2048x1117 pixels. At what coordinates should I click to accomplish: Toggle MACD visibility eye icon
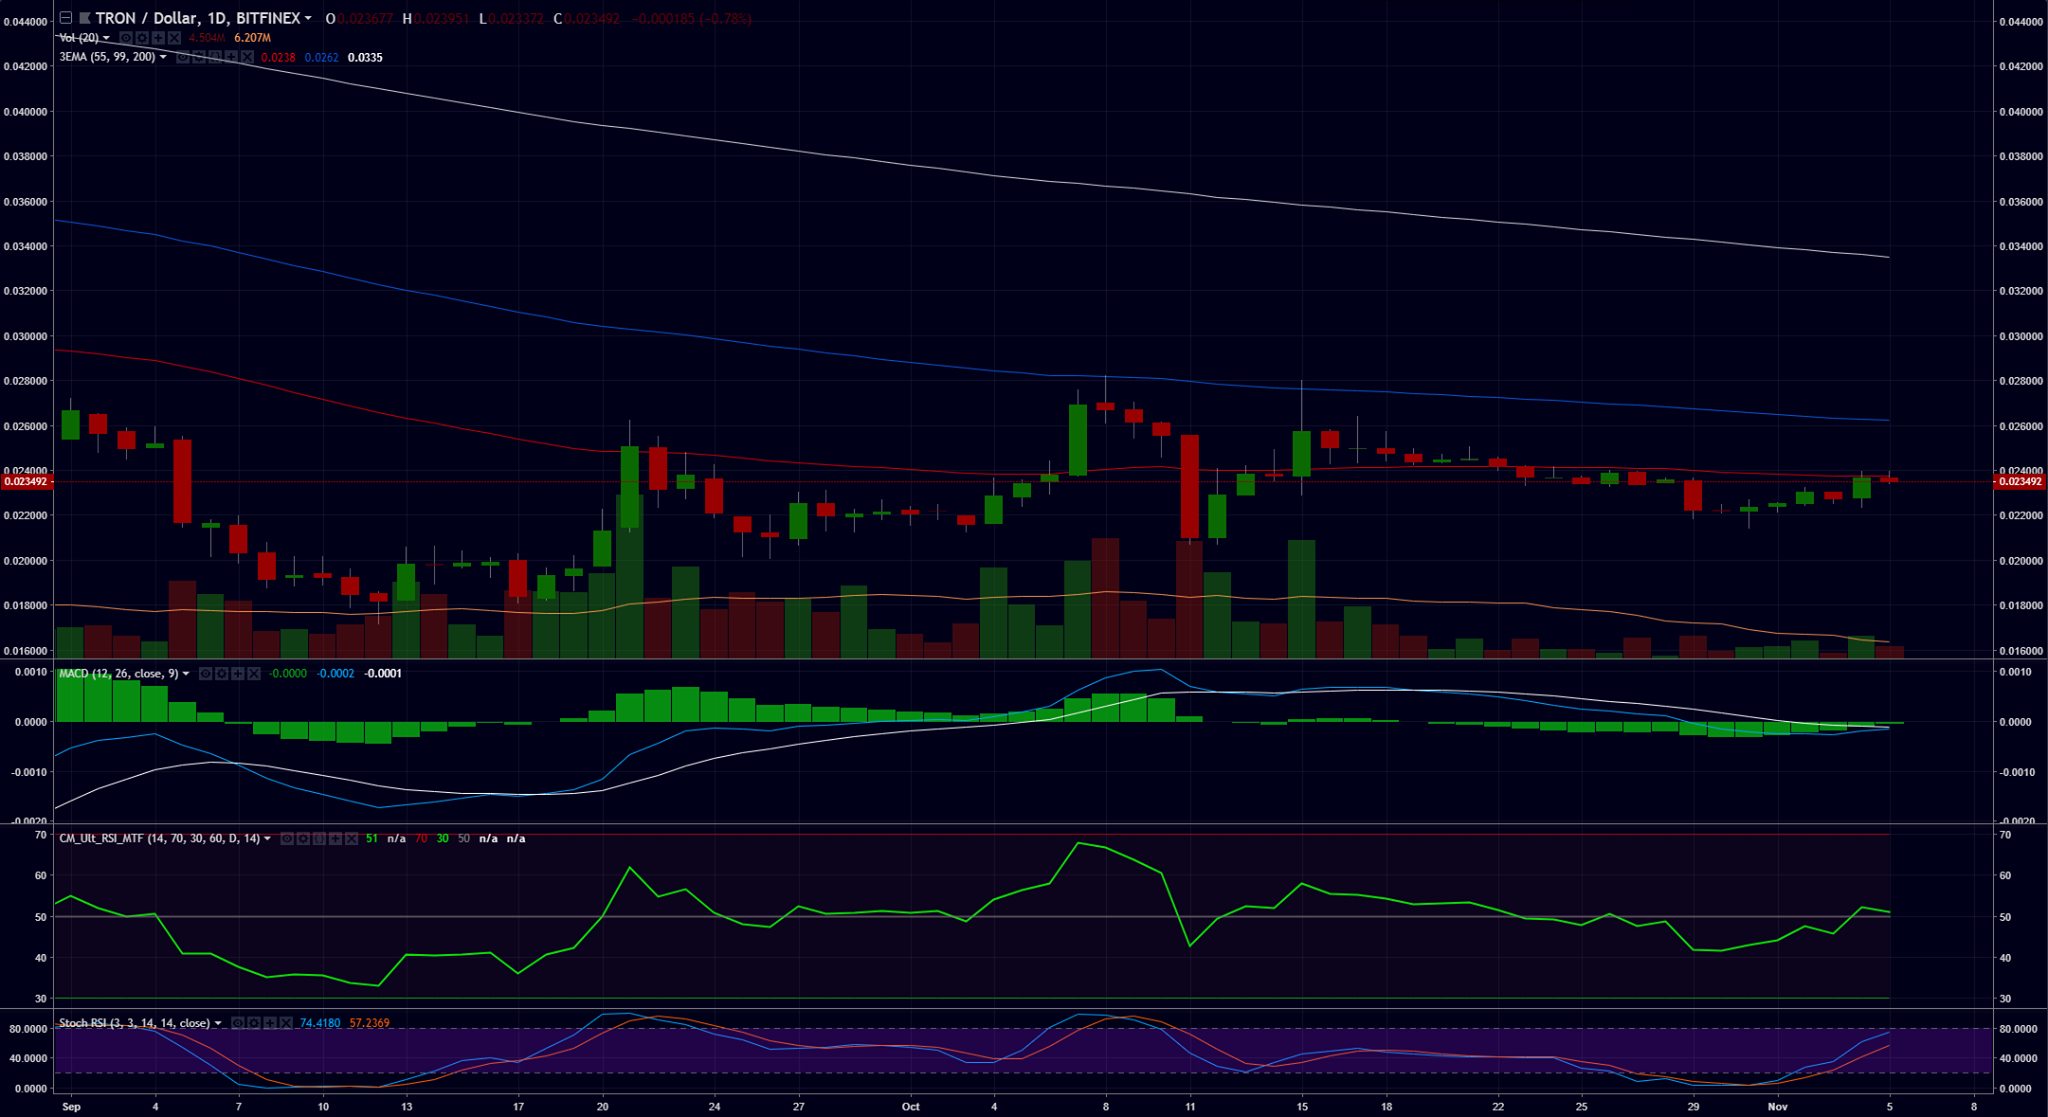[206, 674]
